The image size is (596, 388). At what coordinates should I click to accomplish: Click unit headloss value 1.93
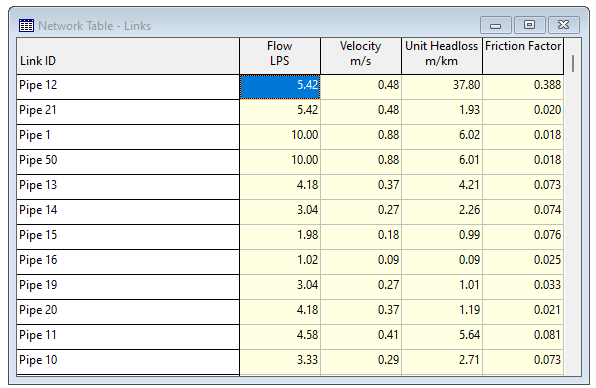442,112
